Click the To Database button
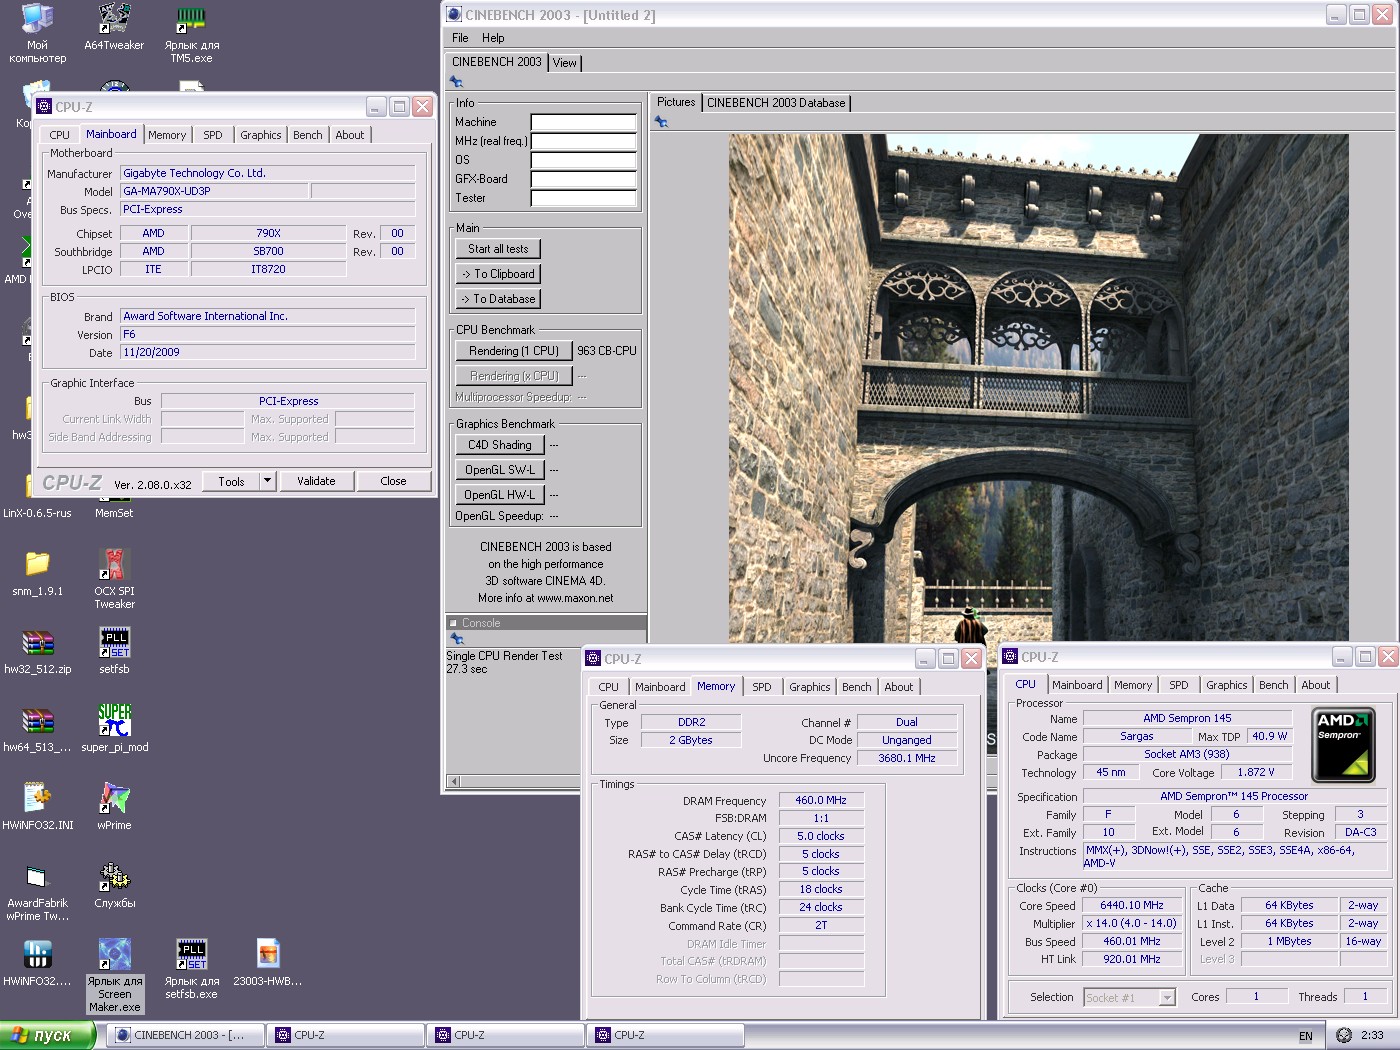The width and height of the screenshot is (1400, 1050). [x=498, y=299]
